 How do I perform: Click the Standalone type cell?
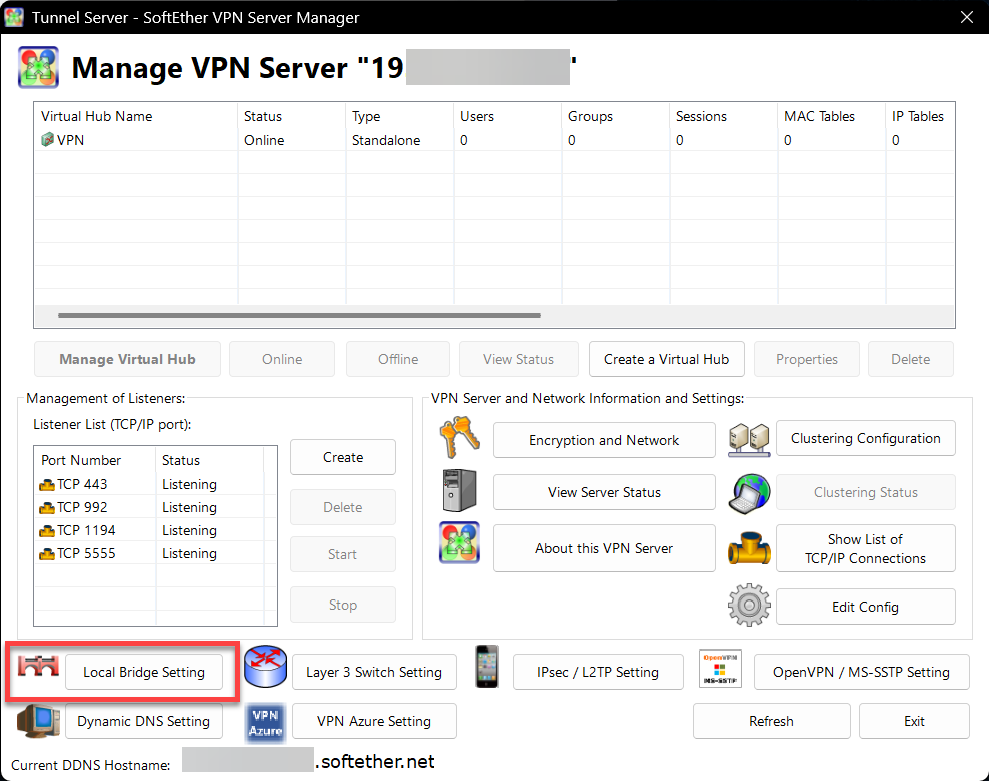coord(386,140)
